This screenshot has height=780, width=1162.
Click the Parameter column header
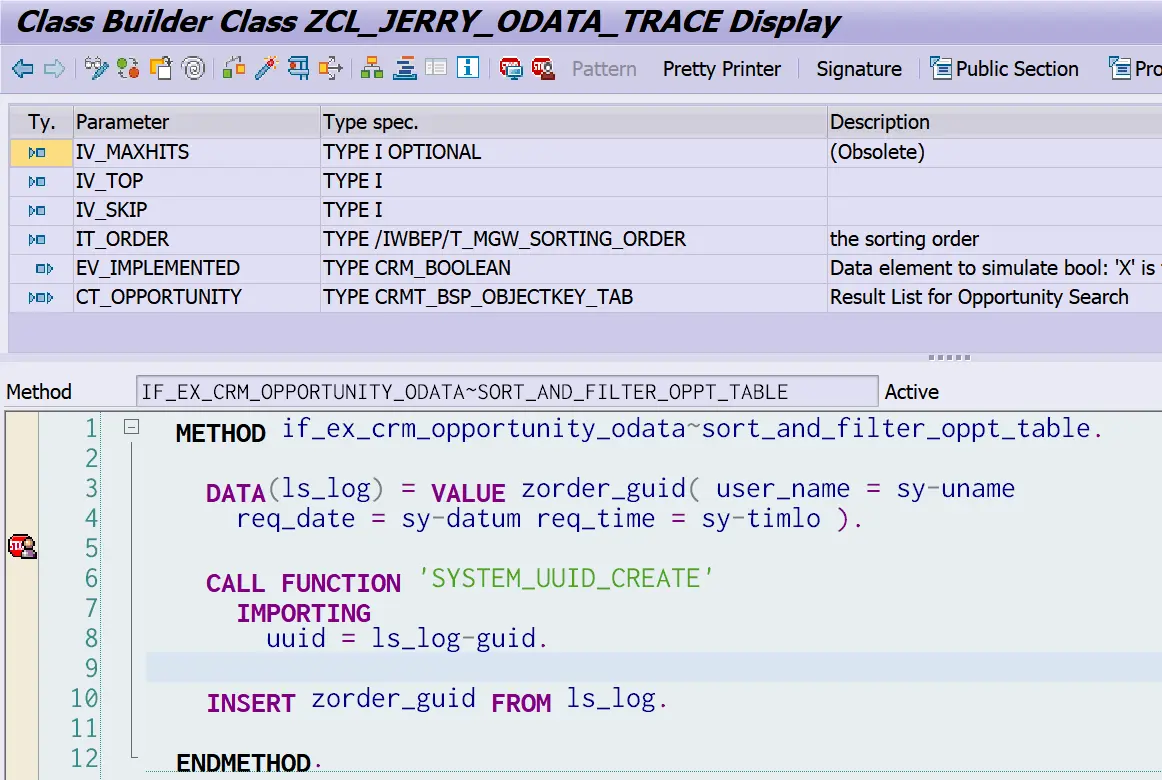click(x=196, y=121)
